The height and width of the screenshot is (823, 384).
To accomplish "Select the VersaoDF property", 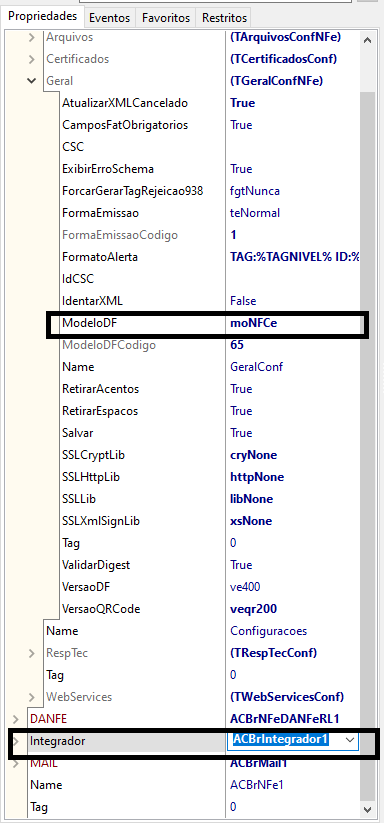I will click(x=86, y=587).
